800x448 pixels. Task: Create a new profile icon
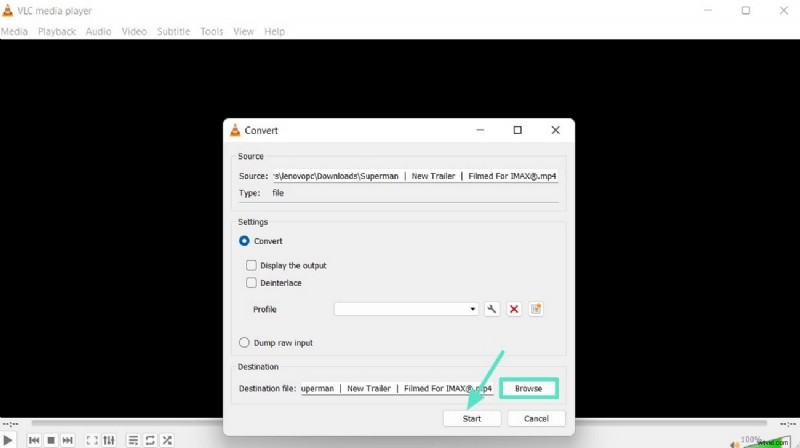tap(536, 309)
